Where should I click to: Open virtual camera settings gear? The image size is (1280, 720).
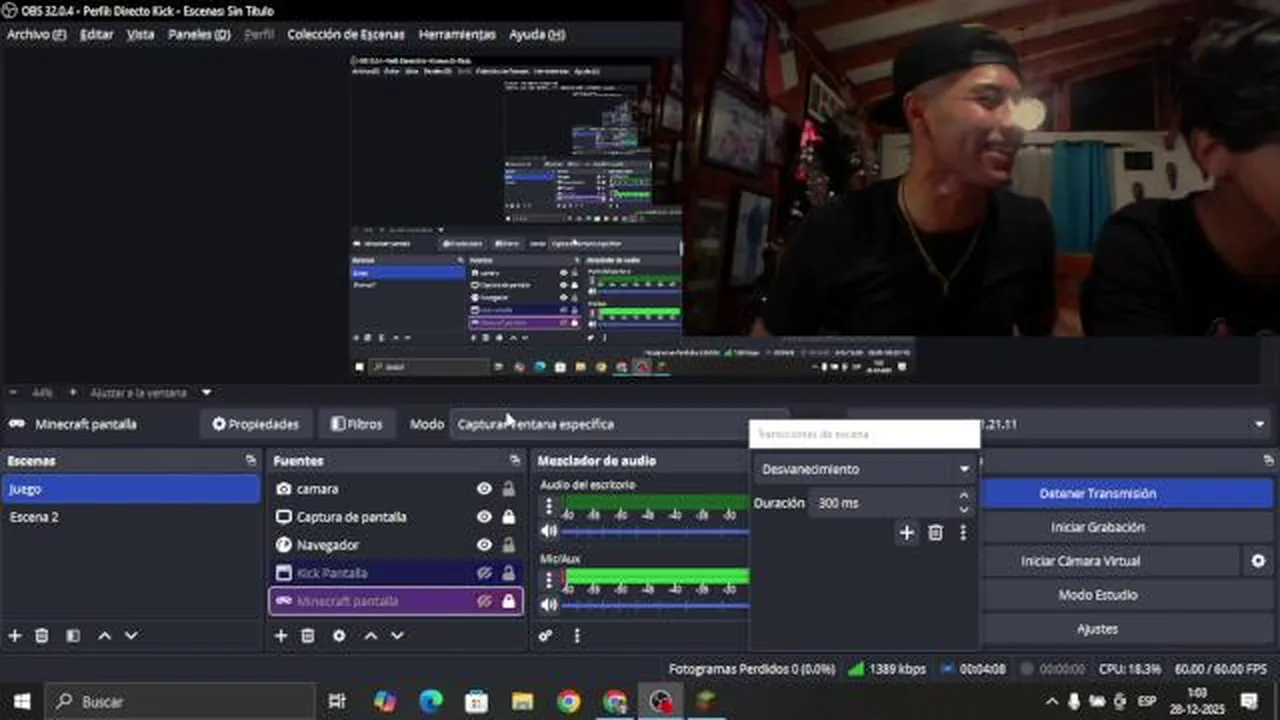[x=1258, y=561]
